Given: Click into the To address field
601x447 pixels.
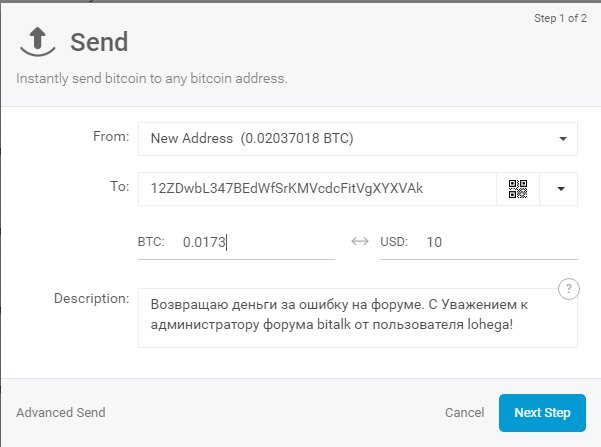Looking at the screenshot, I should (317, 188).
